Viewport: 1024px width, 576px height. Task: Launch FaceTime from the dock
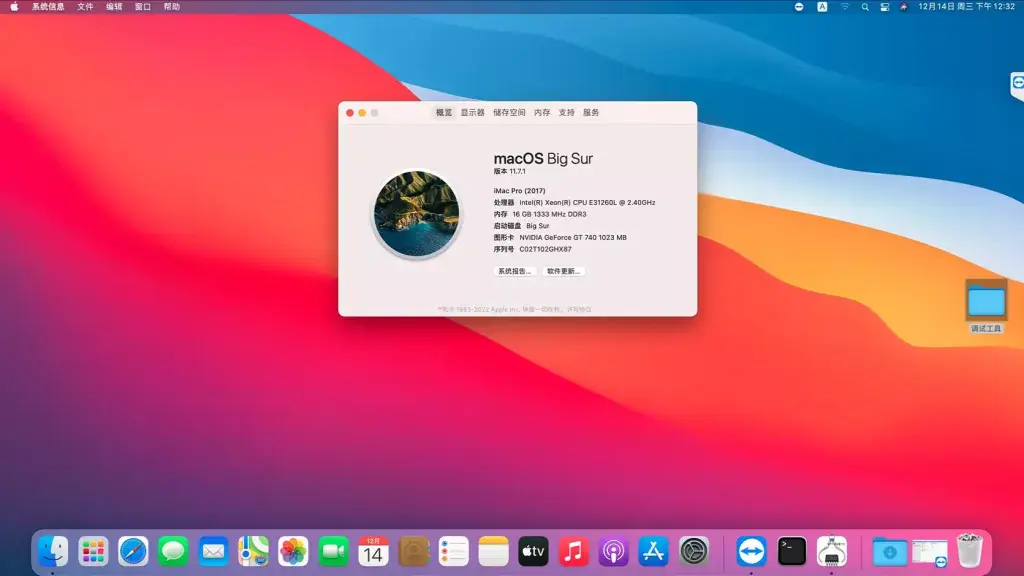pyautogui.click(x=334, y=552)
